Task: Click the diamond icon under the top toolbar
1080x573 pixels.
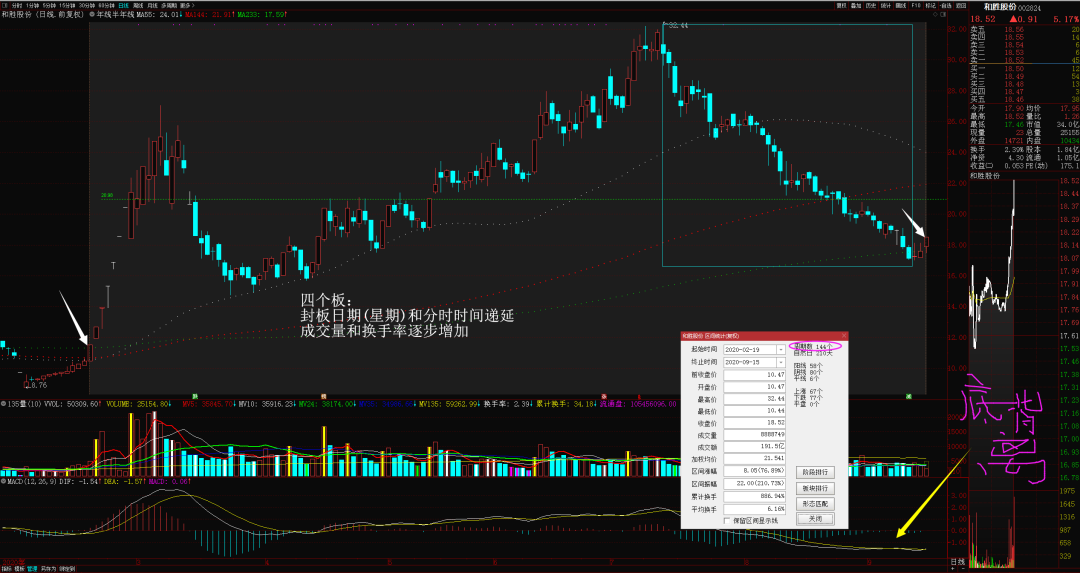Action: coord(935,14)
